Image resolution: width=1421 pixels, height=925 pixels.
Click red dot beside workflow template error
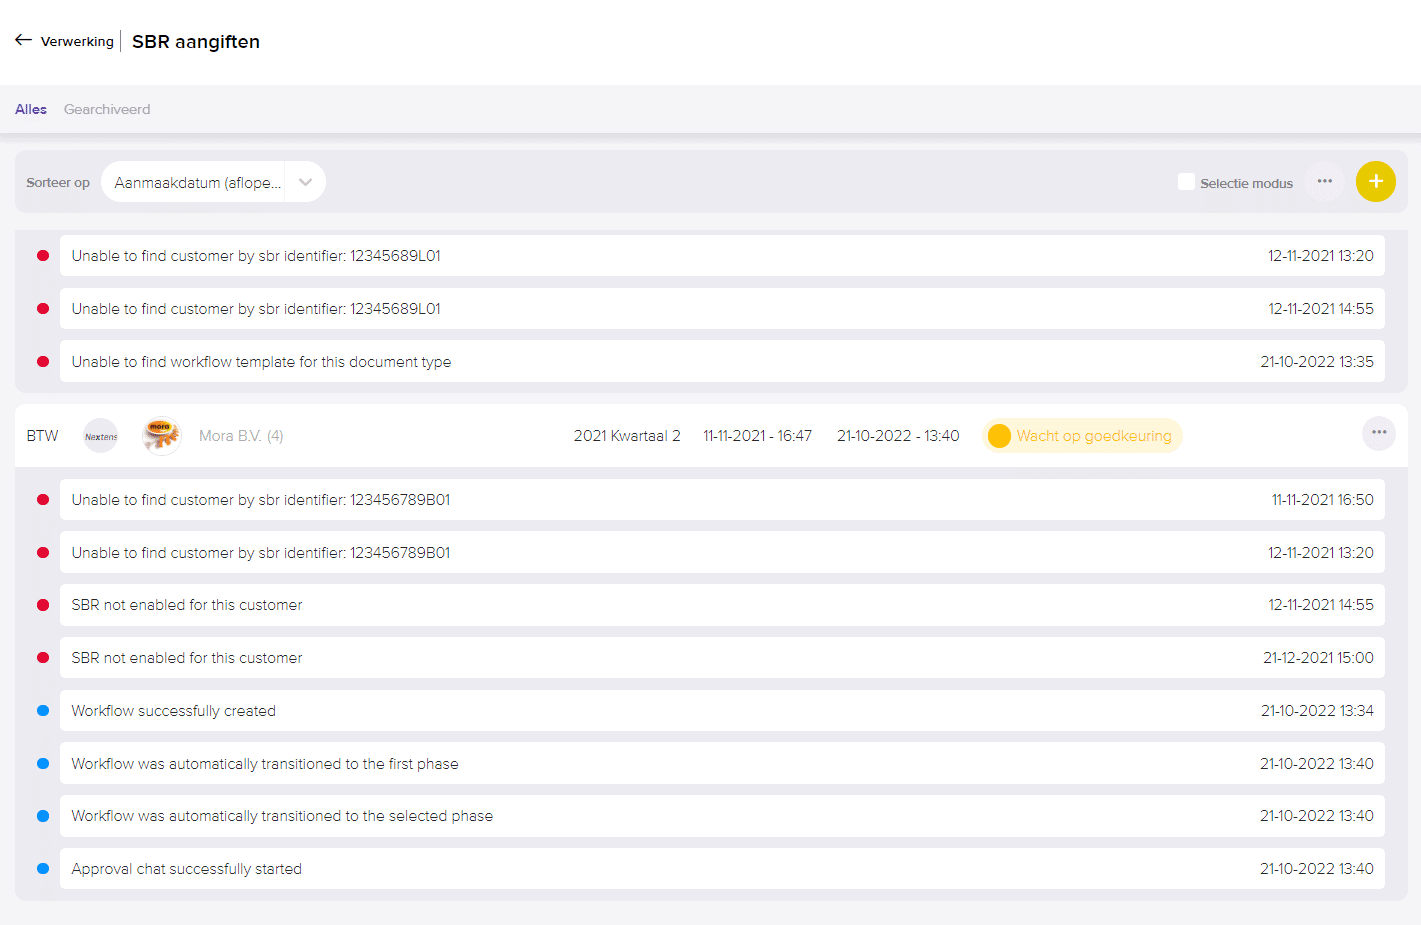click(x=43, y=362)
